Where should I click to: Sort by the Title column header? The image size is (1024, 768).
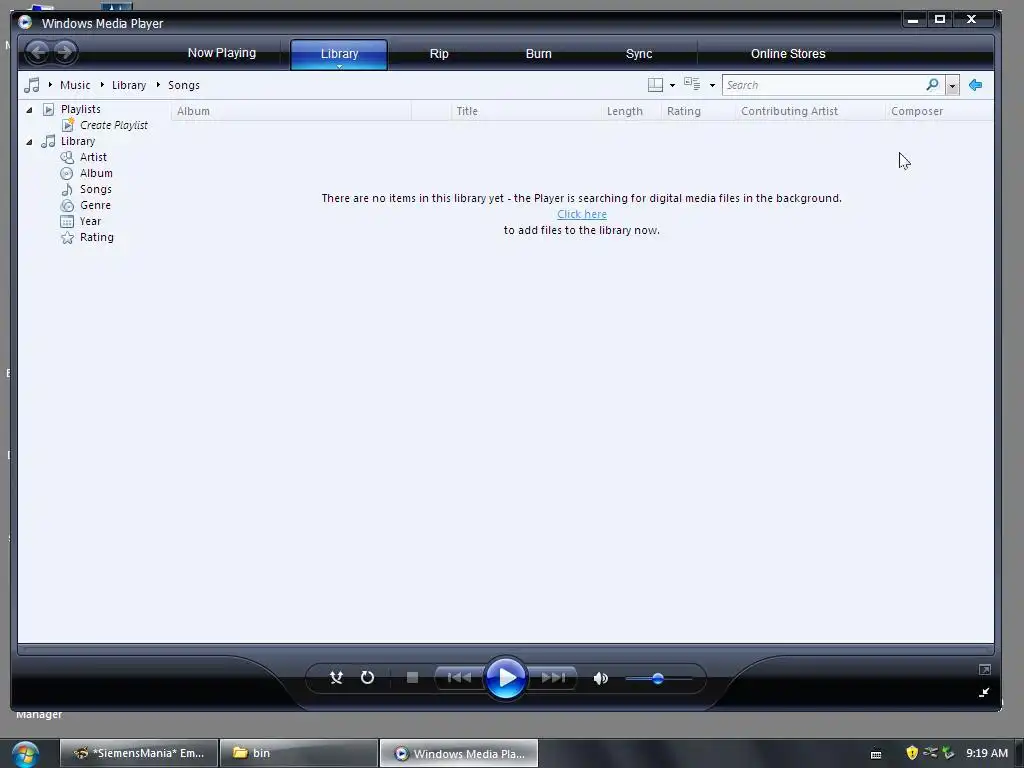526,111
